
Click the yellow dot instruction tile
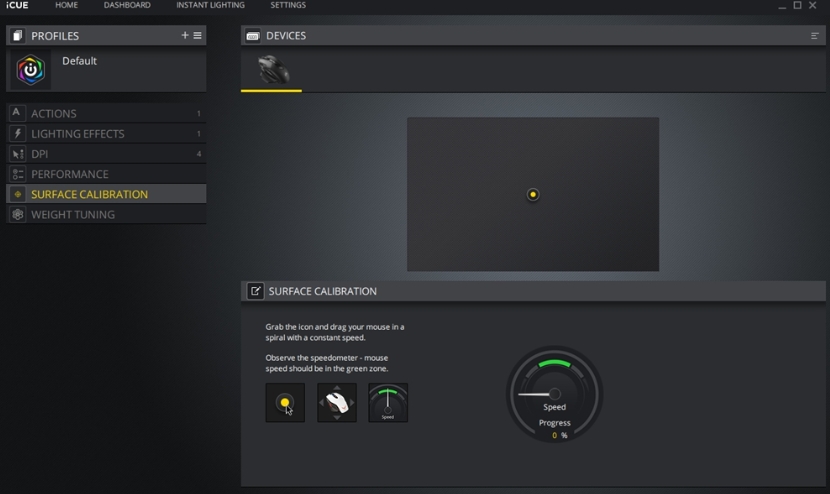pyautogui.click(x=285, y=402)
